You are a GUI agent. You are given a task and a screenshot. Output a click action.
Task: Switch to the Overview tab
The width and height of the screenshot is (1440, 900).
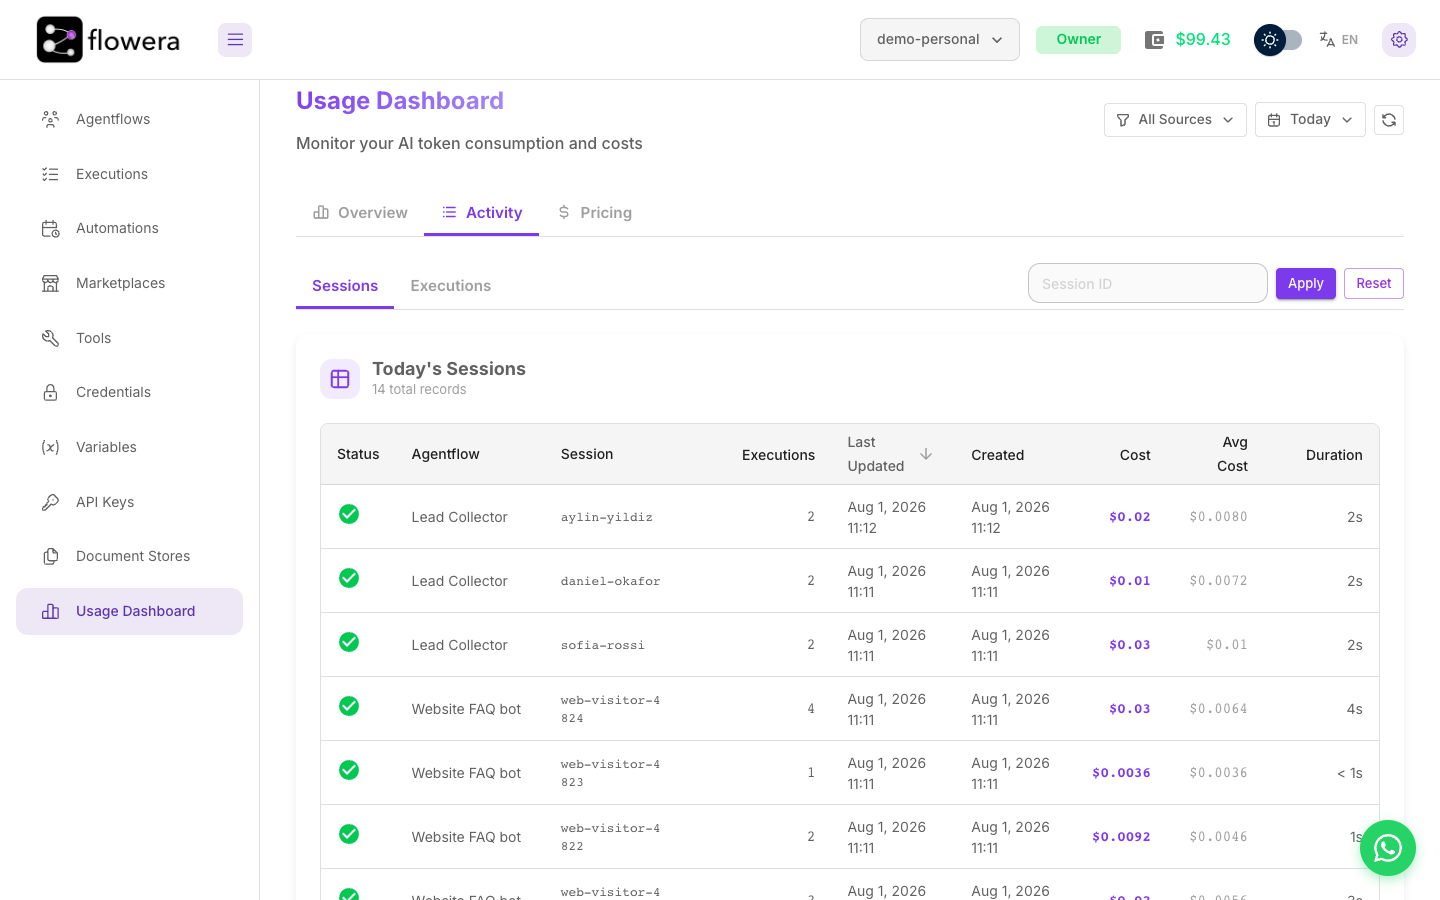[x=360, y=212]
